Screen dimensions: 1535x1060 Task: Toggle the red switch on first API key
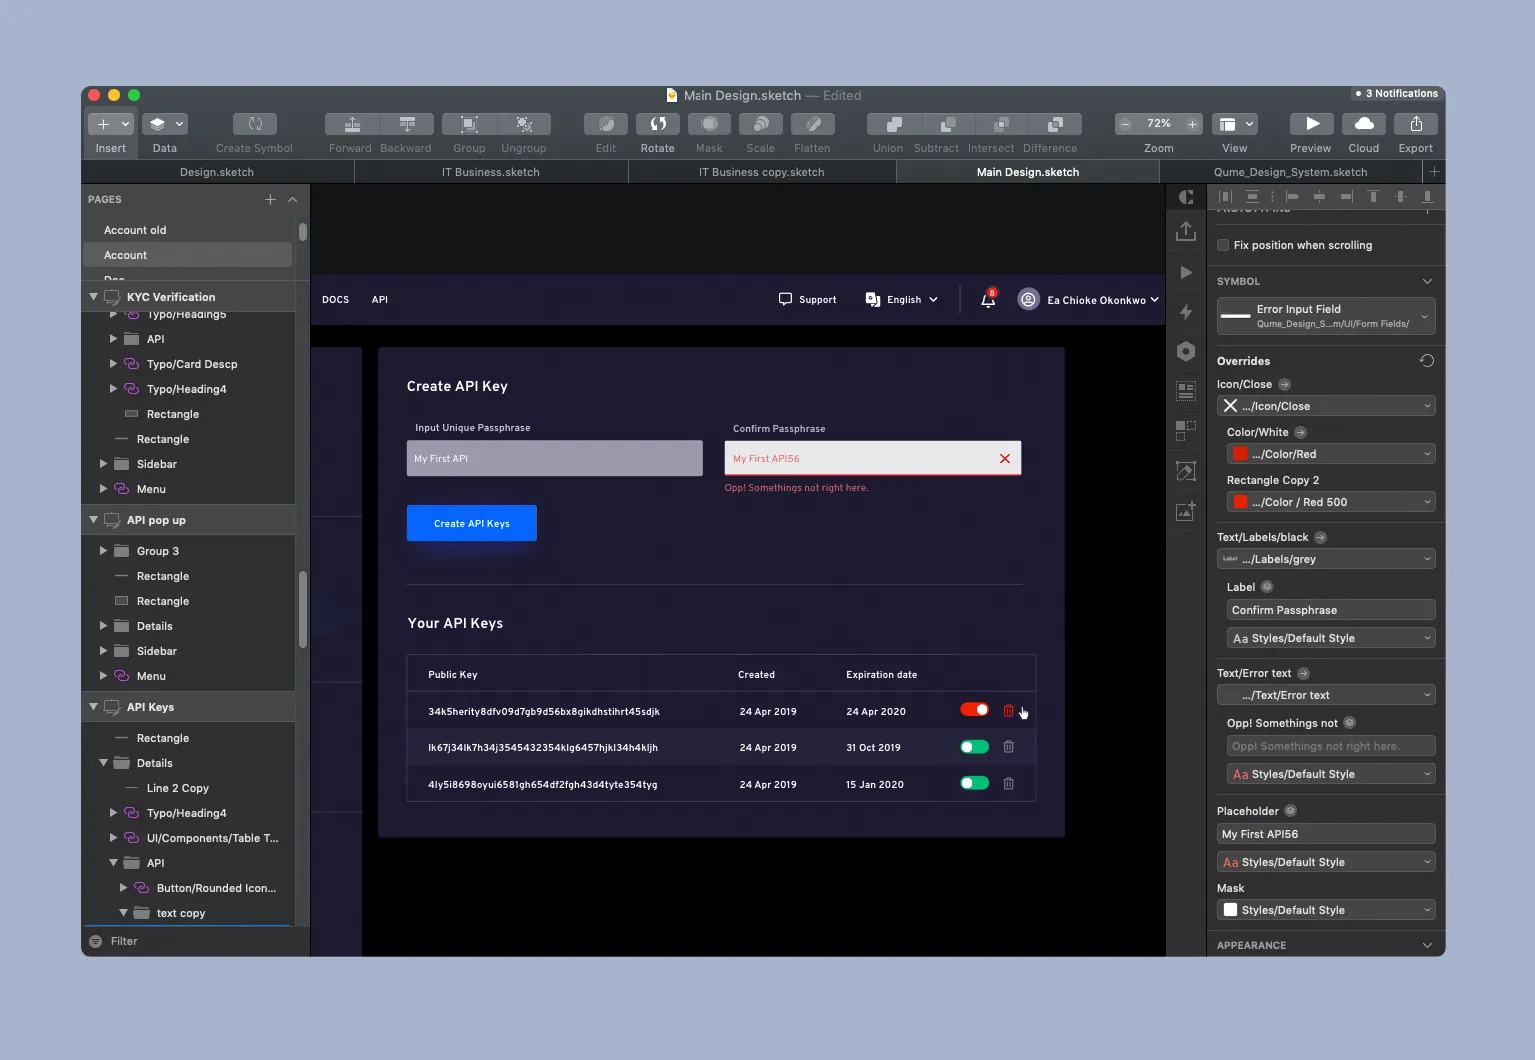point(974,710)
